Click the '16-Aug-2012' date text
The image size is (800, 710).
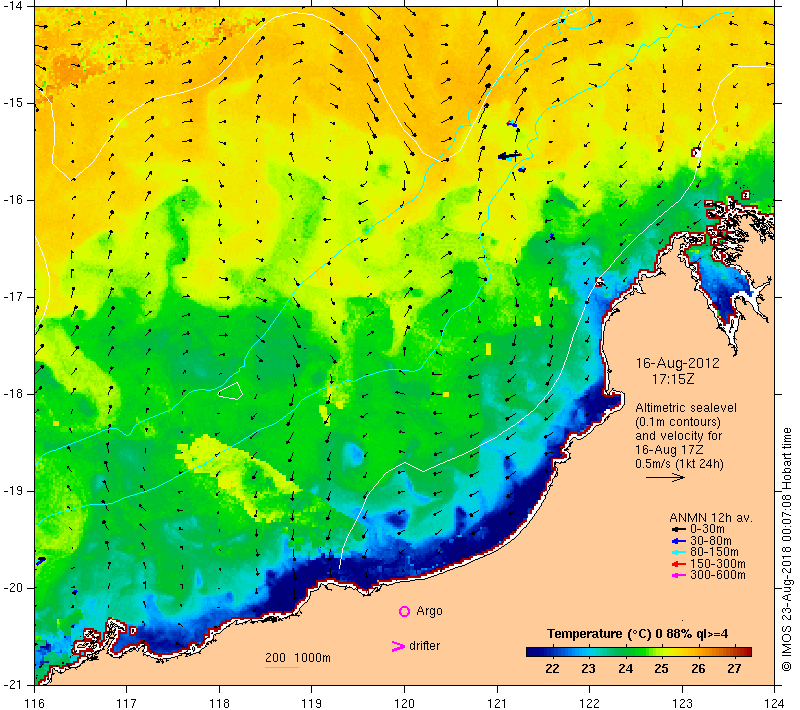click(678, 363)
